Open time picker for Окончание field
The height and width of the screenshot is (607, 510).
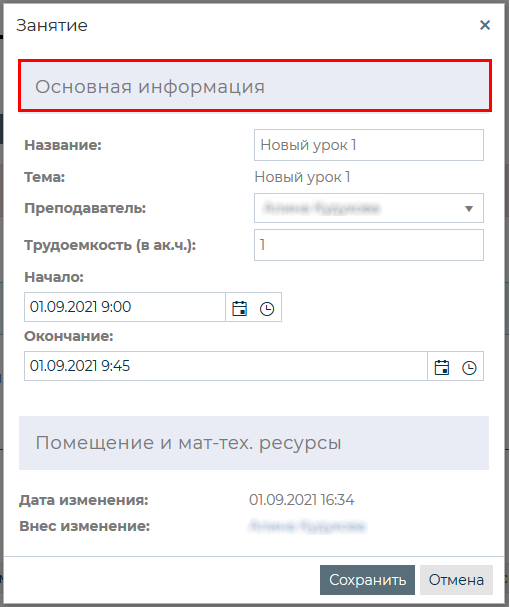pyautogui.click(x=469, y=367)
